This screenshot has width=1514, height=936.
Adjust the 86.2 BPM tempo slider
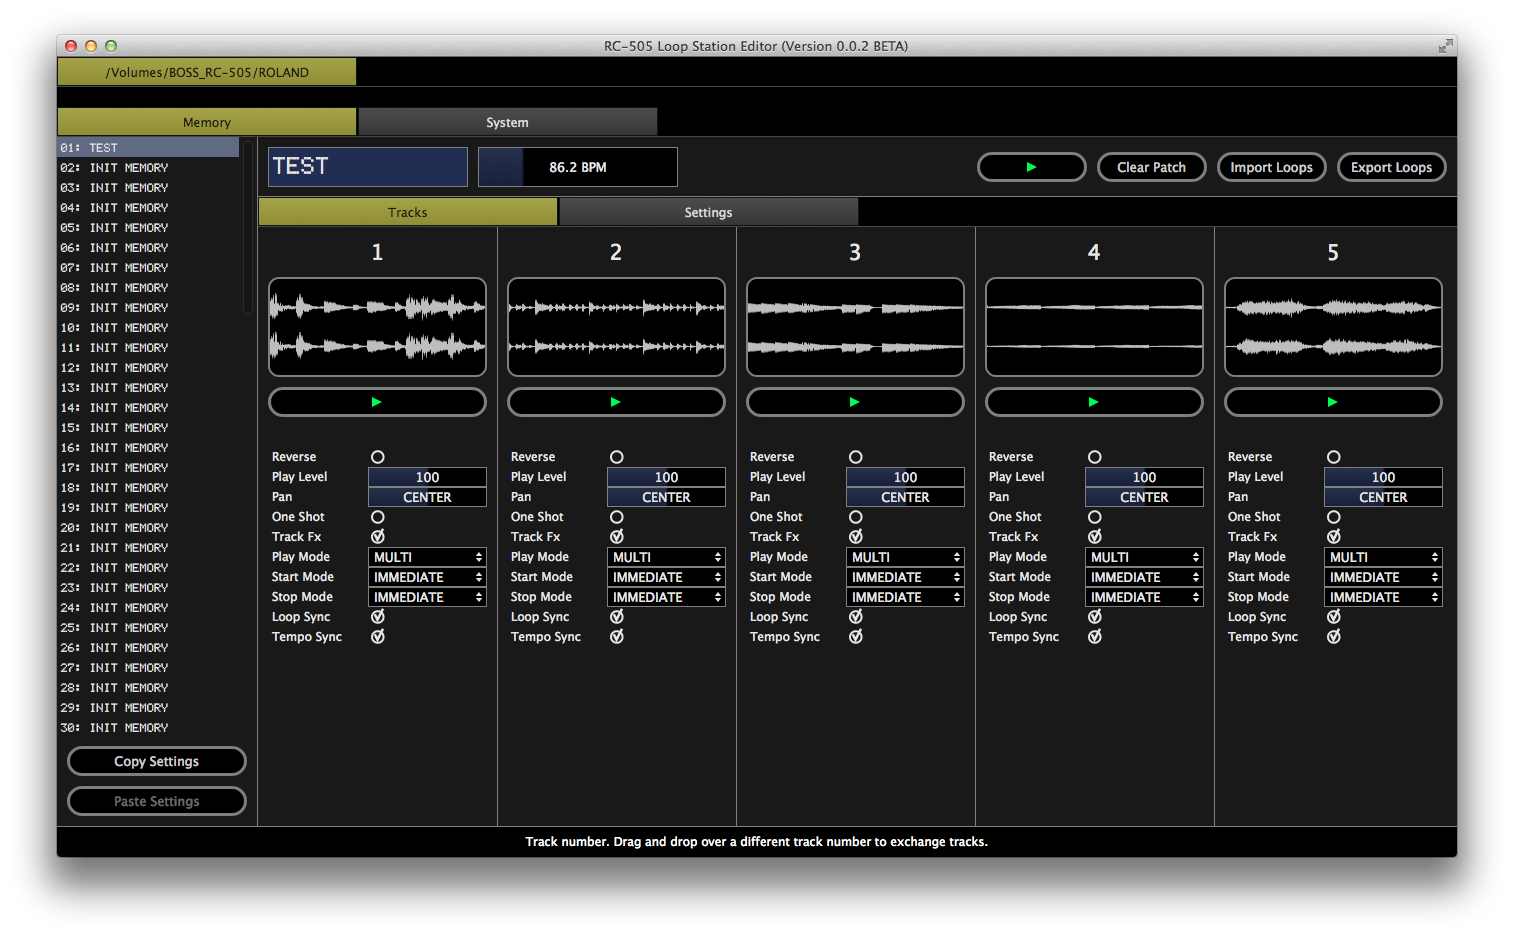(x=578, y=167)
